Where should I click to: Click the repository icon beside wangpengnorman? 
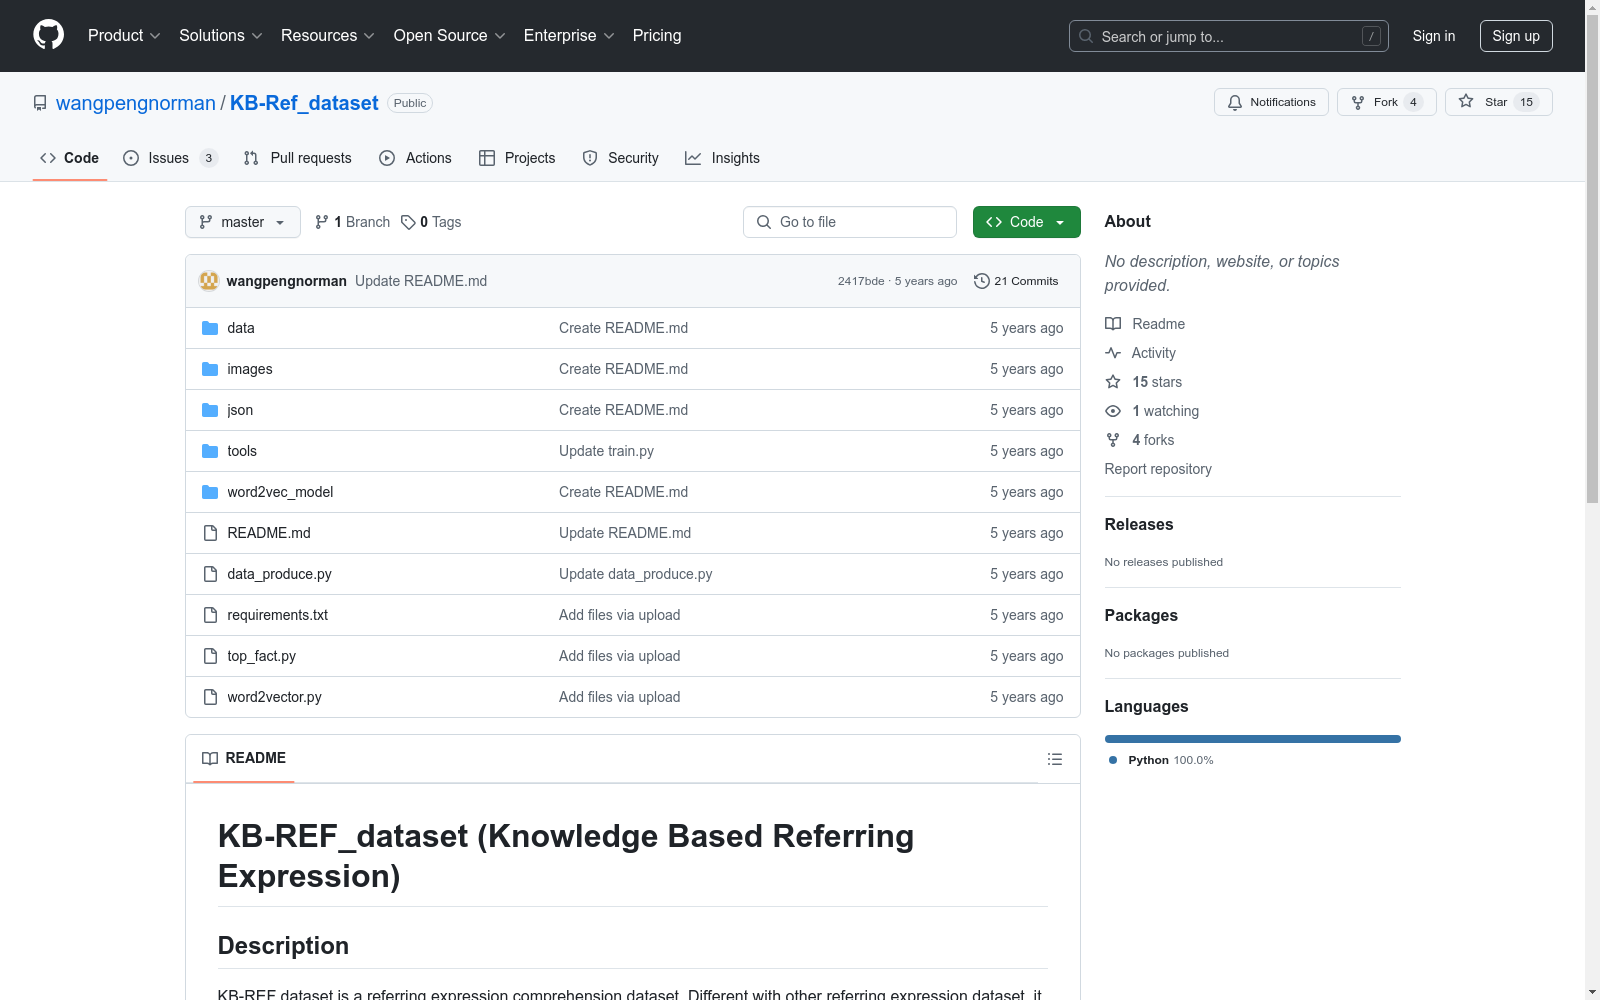coord(40,103)
